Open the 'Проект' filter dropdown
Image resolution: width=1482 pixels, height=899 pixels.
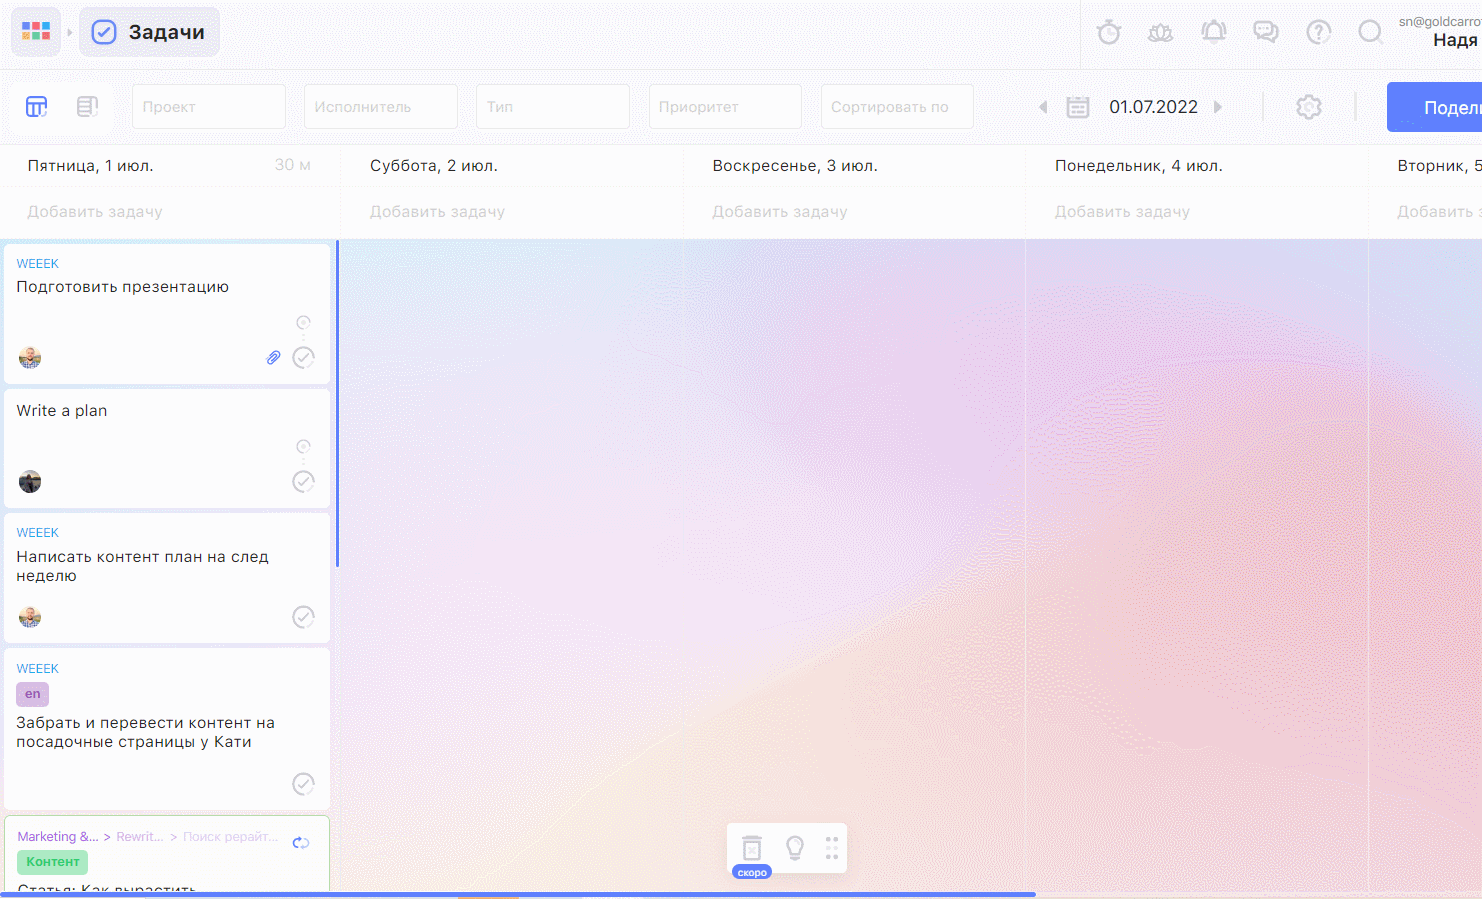[x=209, y=107]
